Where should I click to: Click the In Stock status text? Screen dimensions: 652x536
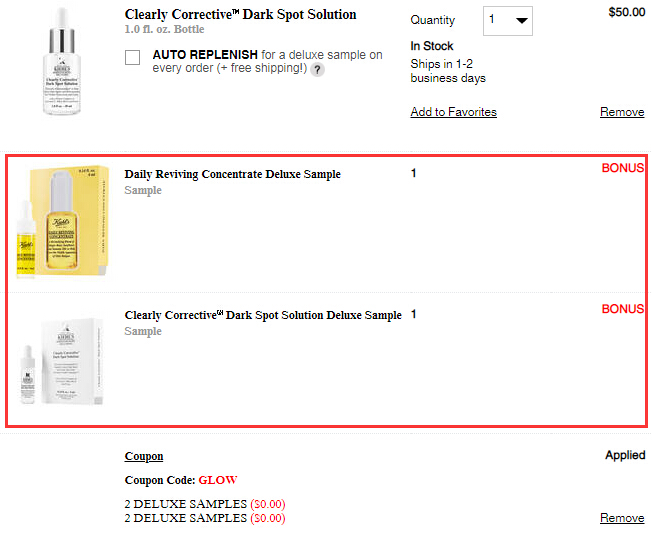430,46
